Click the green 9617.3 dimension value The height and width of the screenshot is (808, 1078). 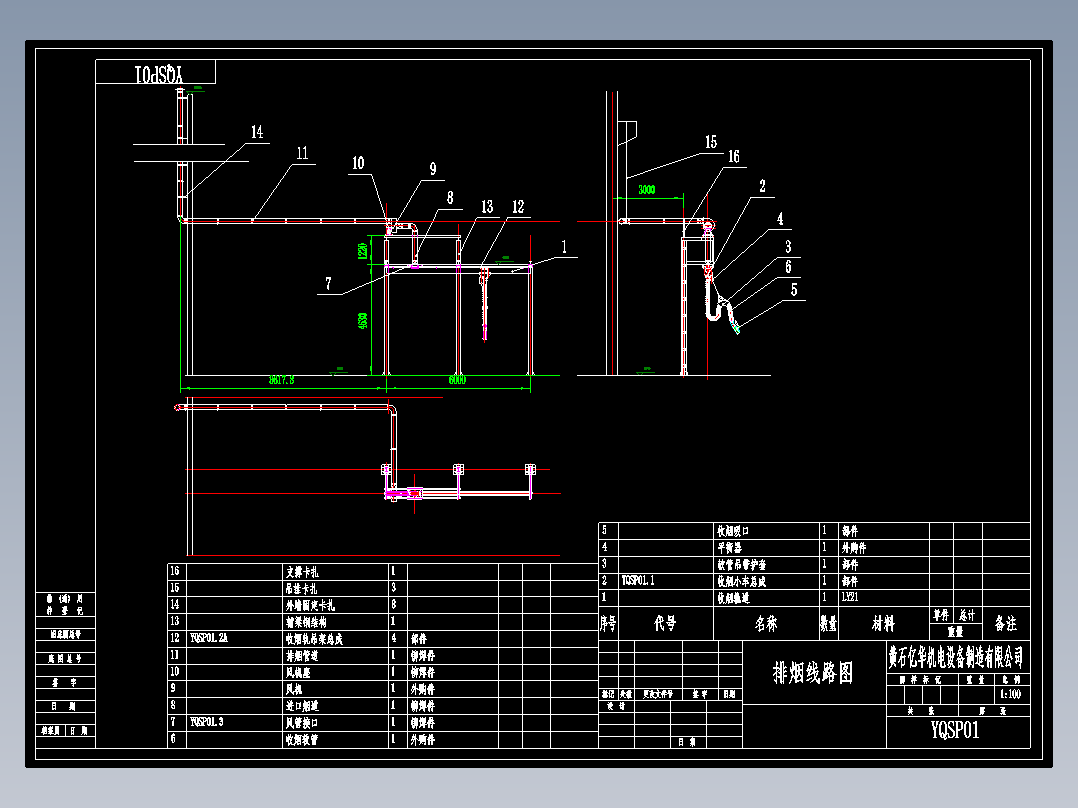(281, 380)
